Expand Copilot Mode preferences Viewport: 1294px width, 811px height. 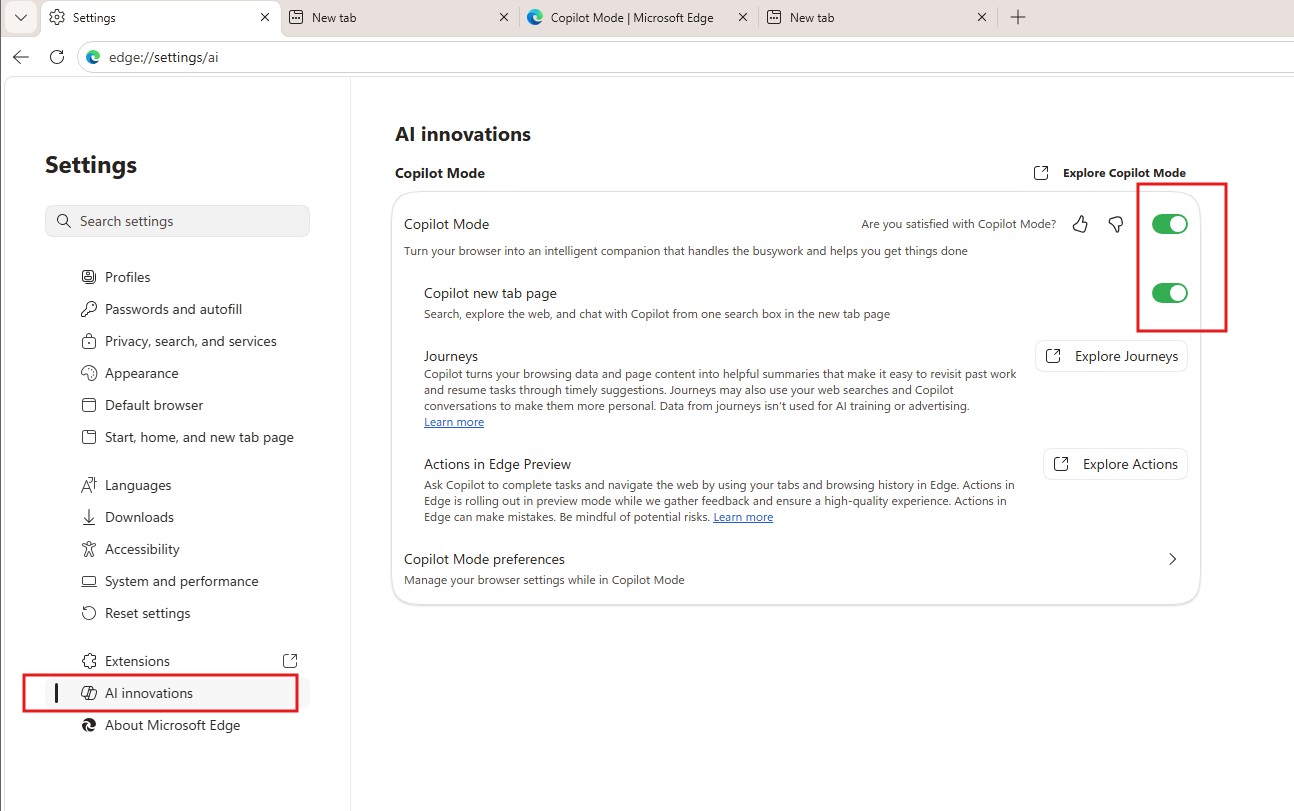click(1172, 559)
